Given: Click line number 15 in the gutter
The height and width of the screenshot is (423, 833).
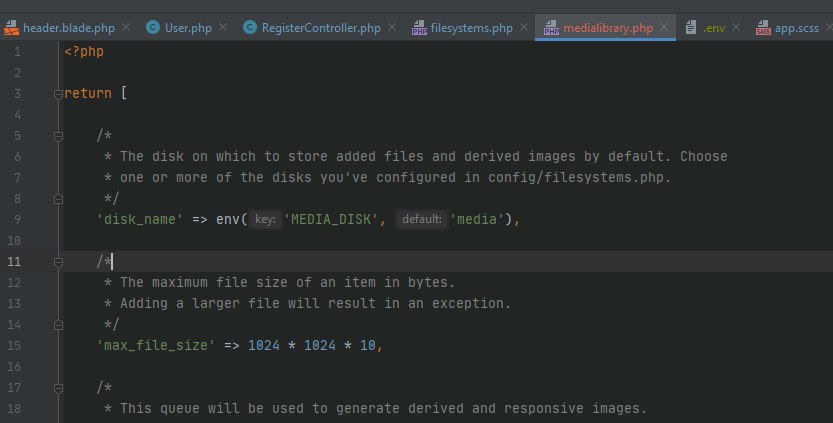Looking at the screenshot, I should [14, 345].
